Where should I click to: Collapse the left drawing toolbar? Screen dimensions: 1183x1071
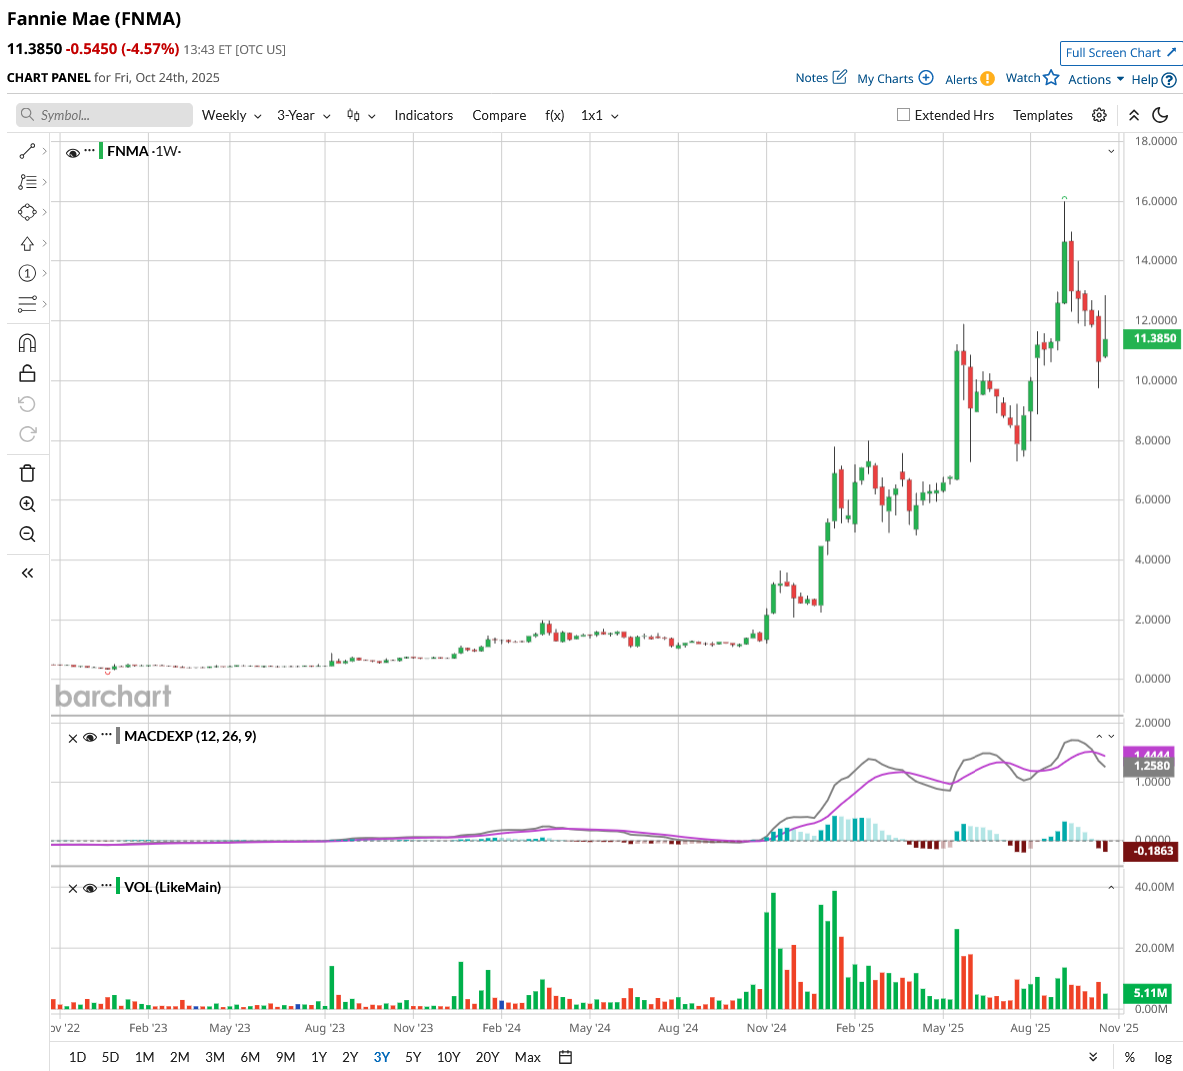coord(27,573)
